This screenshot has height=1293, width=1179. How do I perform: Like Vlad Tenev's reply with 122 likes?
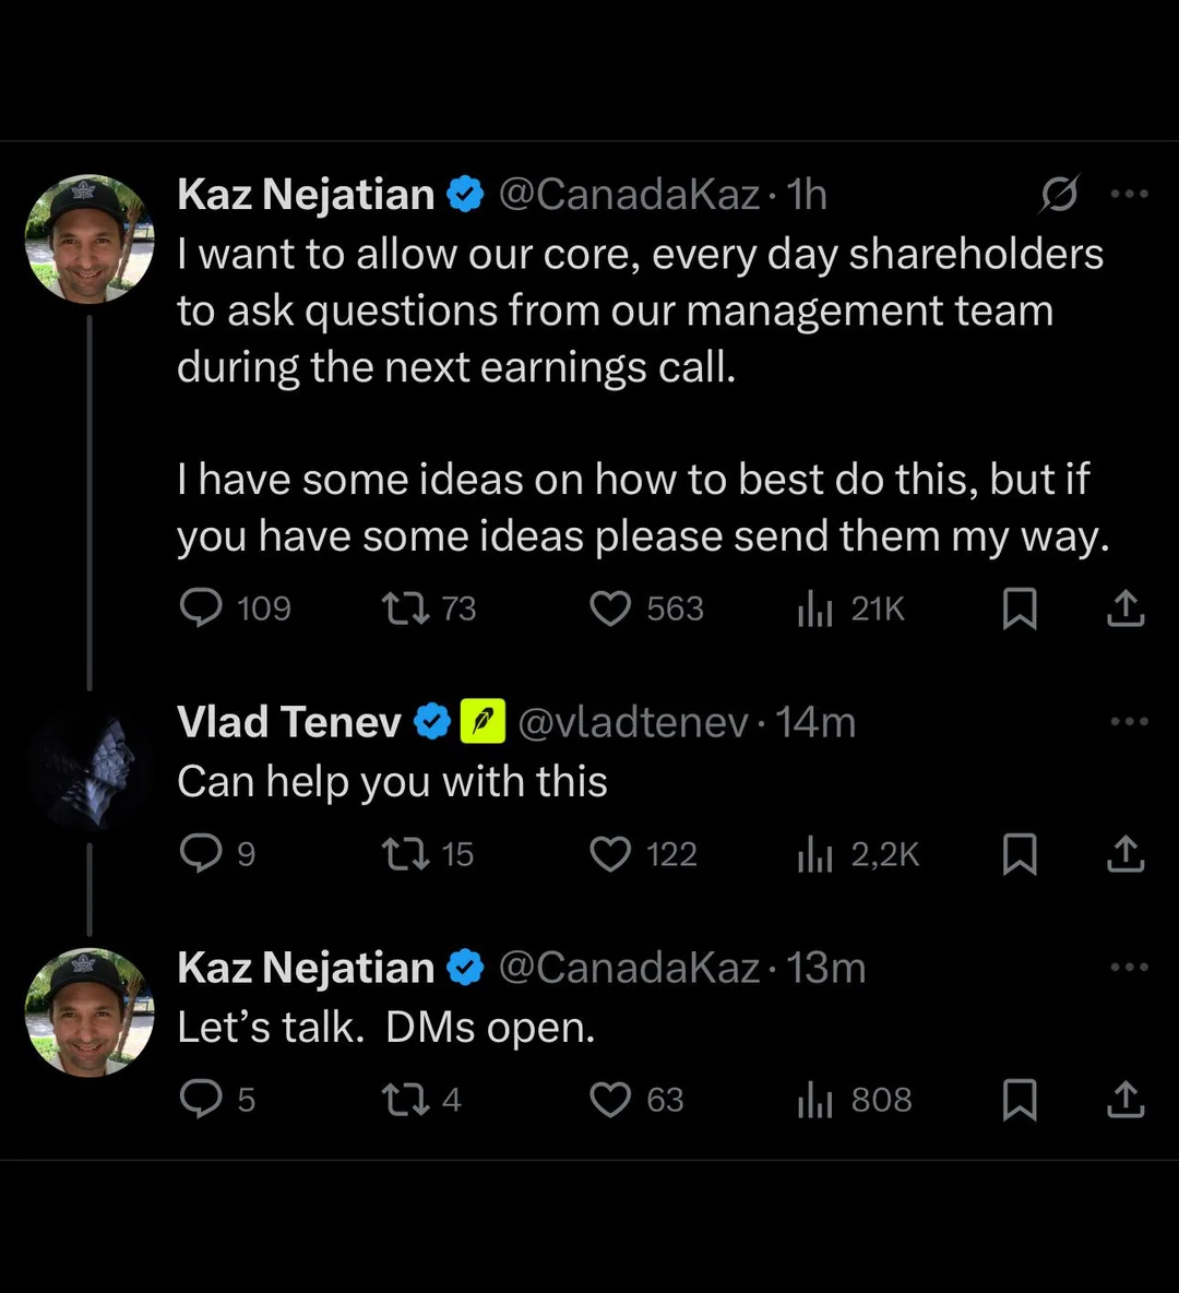tap(610, 854)
